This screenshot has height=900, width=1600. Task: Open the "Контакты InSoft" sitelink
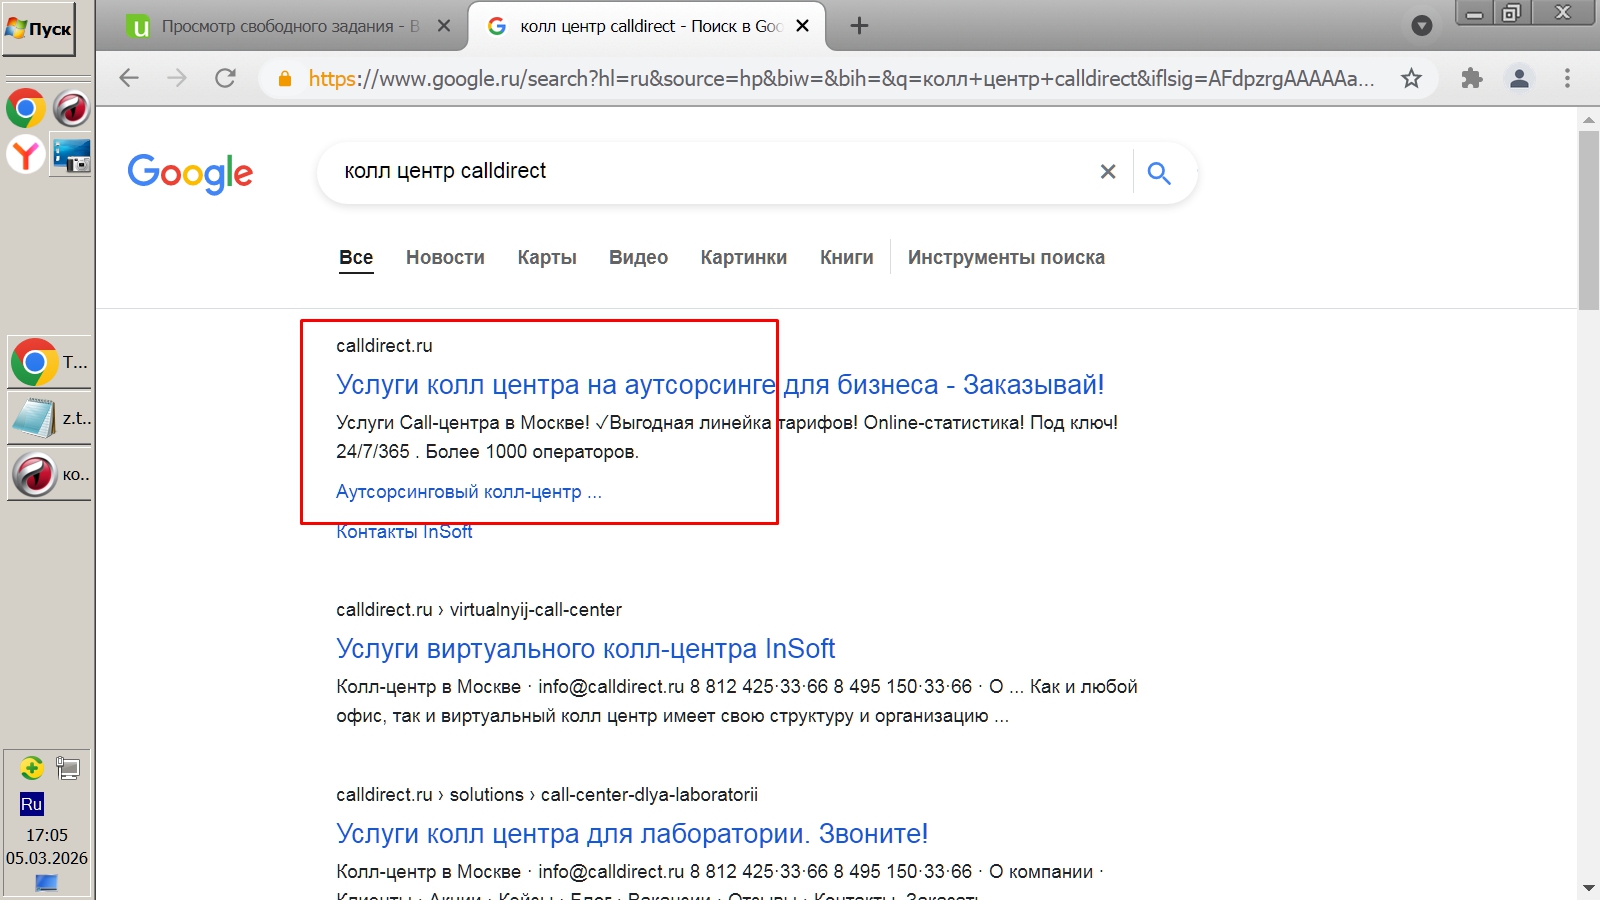coord(404,532)
